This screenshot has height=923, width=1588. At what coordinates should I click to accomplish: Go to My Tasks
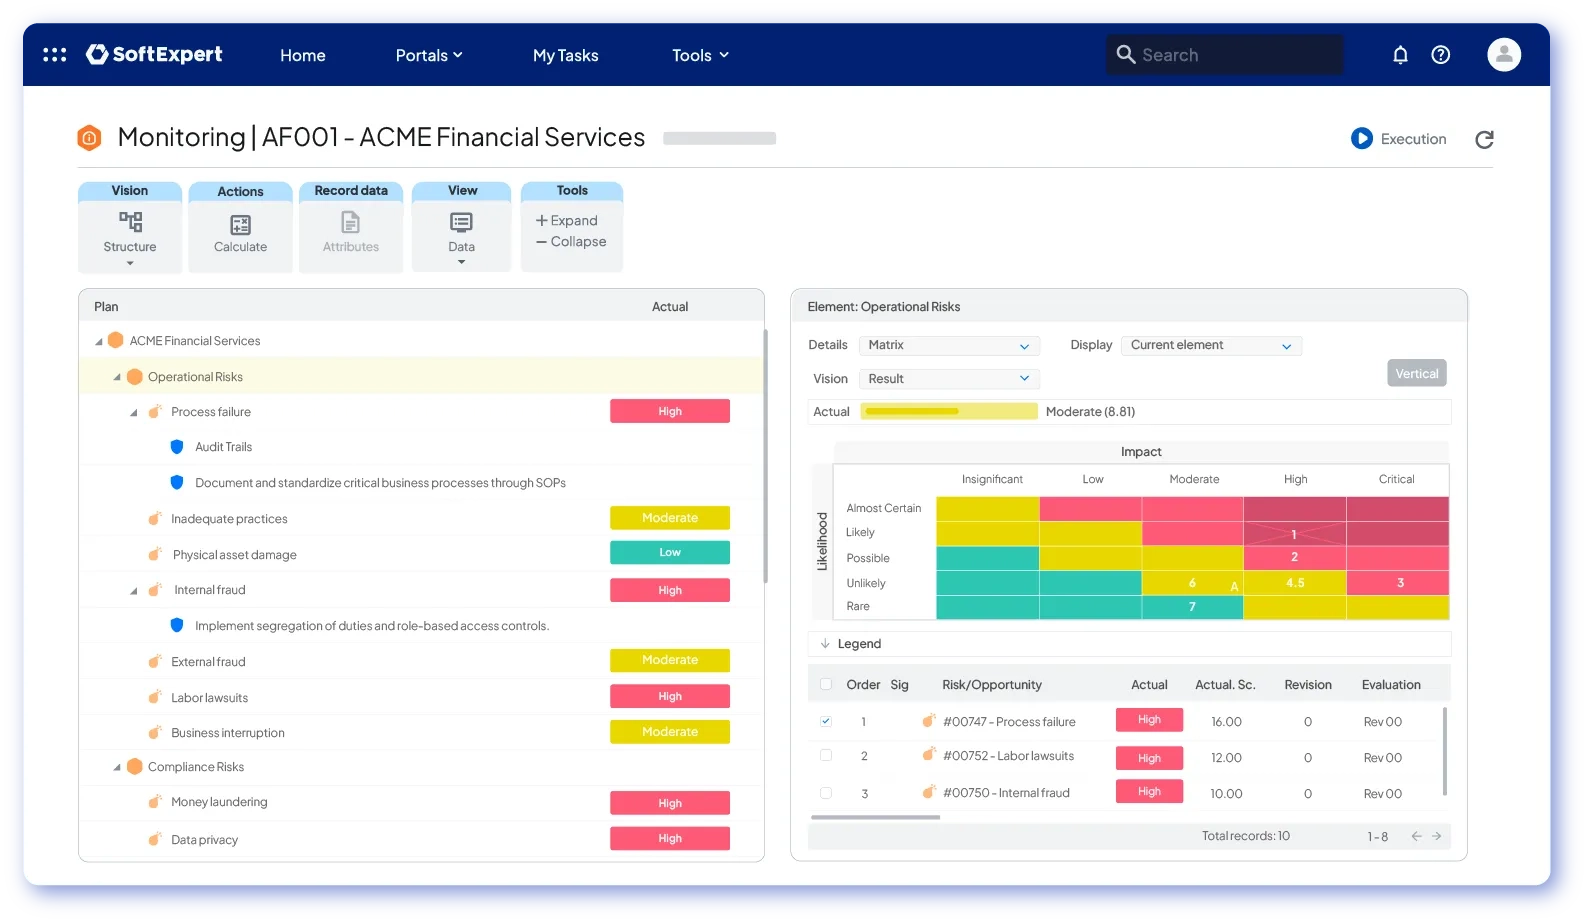566,55
